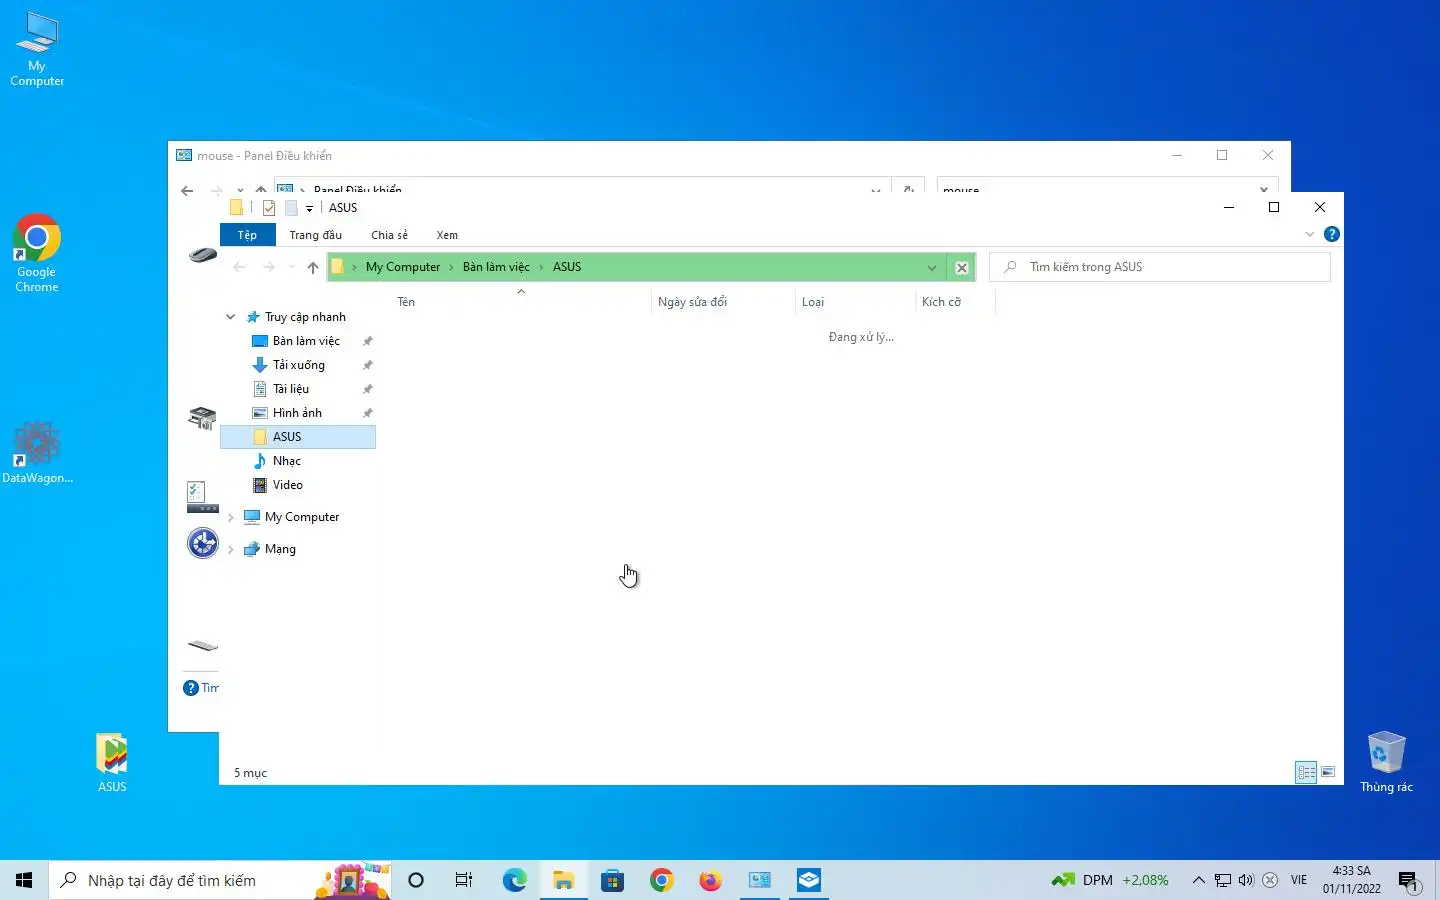Select the Xem ribbon tab
Image resolution: width=1440 pixels, height=900 pixels.
(x=447, y=235)
